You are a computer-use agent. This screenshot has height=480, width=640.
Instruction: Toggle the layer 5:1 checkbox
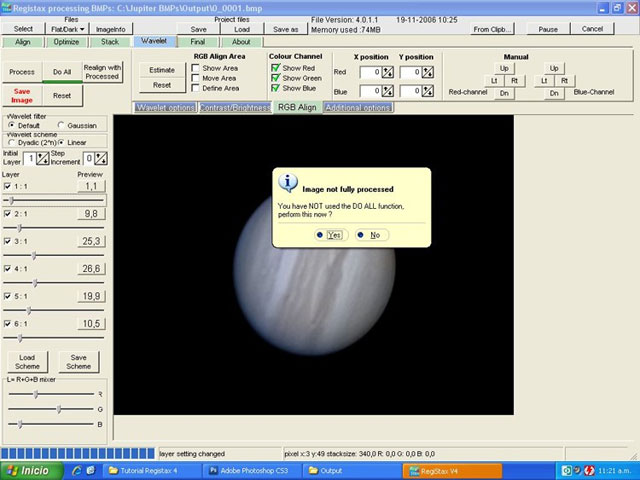(x=8, y=296)
